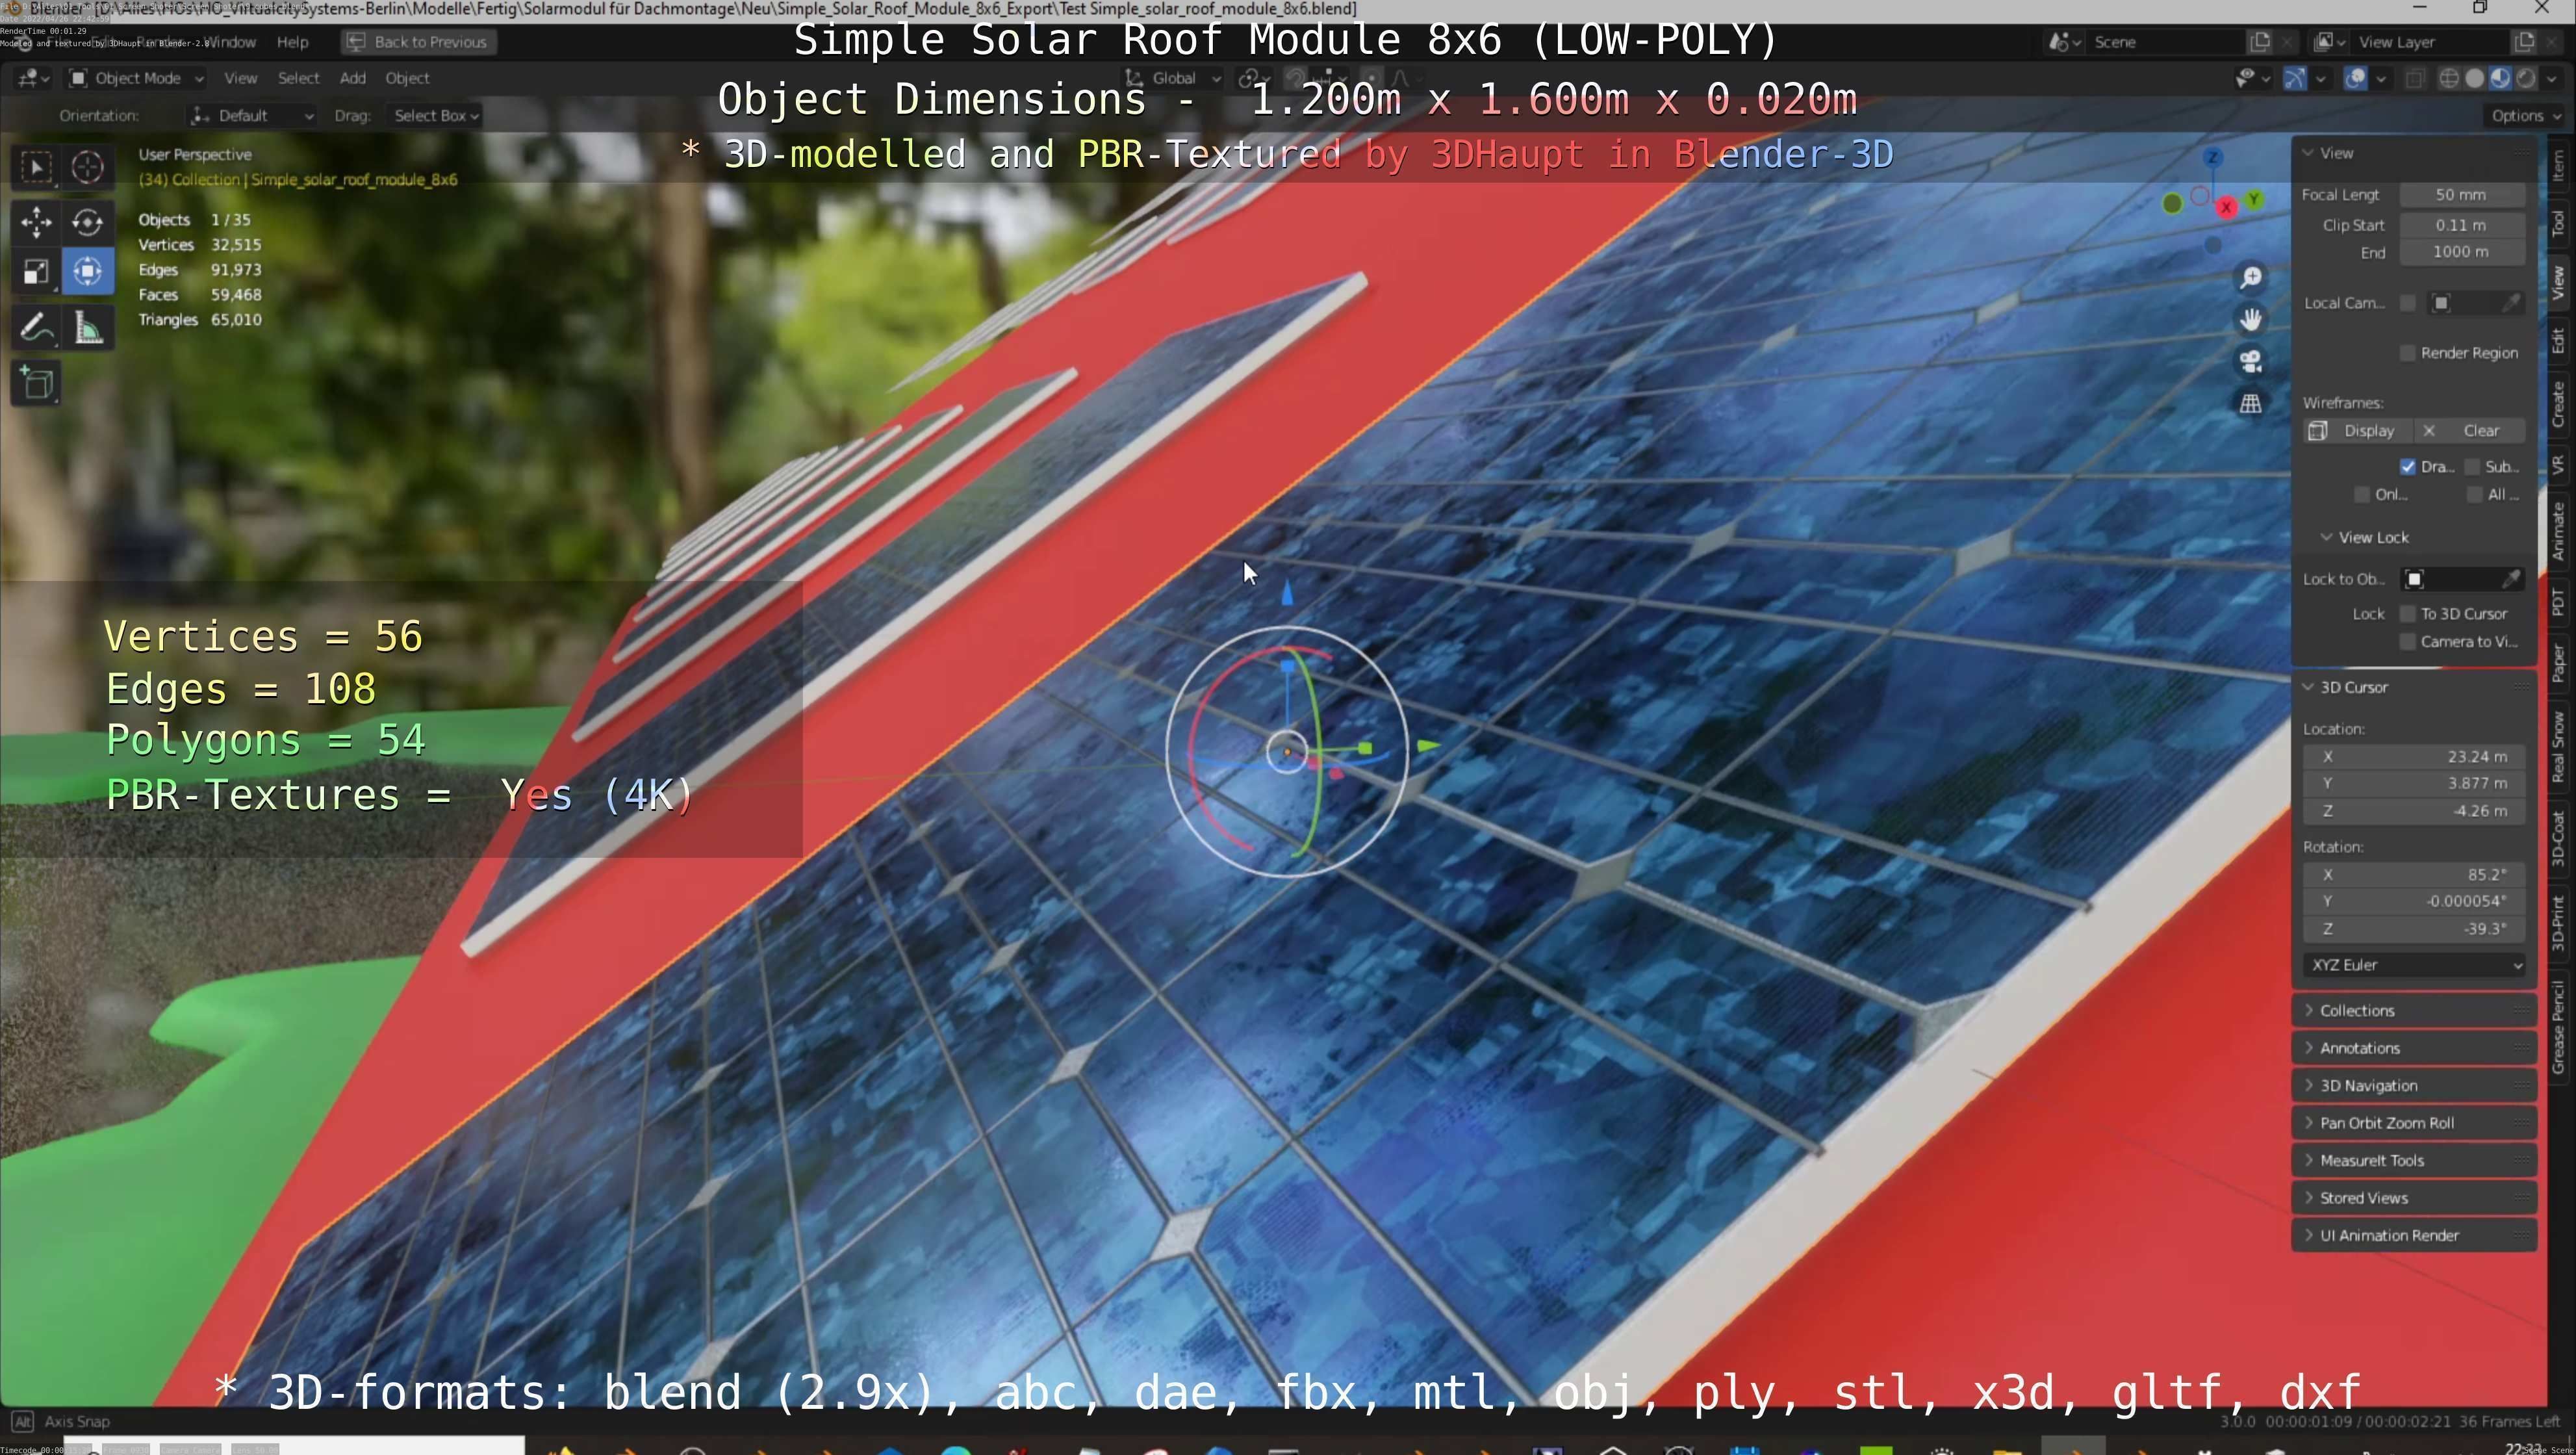Toggle show overlays button
2576x1455 pixels.
[x=2355, y=78]
